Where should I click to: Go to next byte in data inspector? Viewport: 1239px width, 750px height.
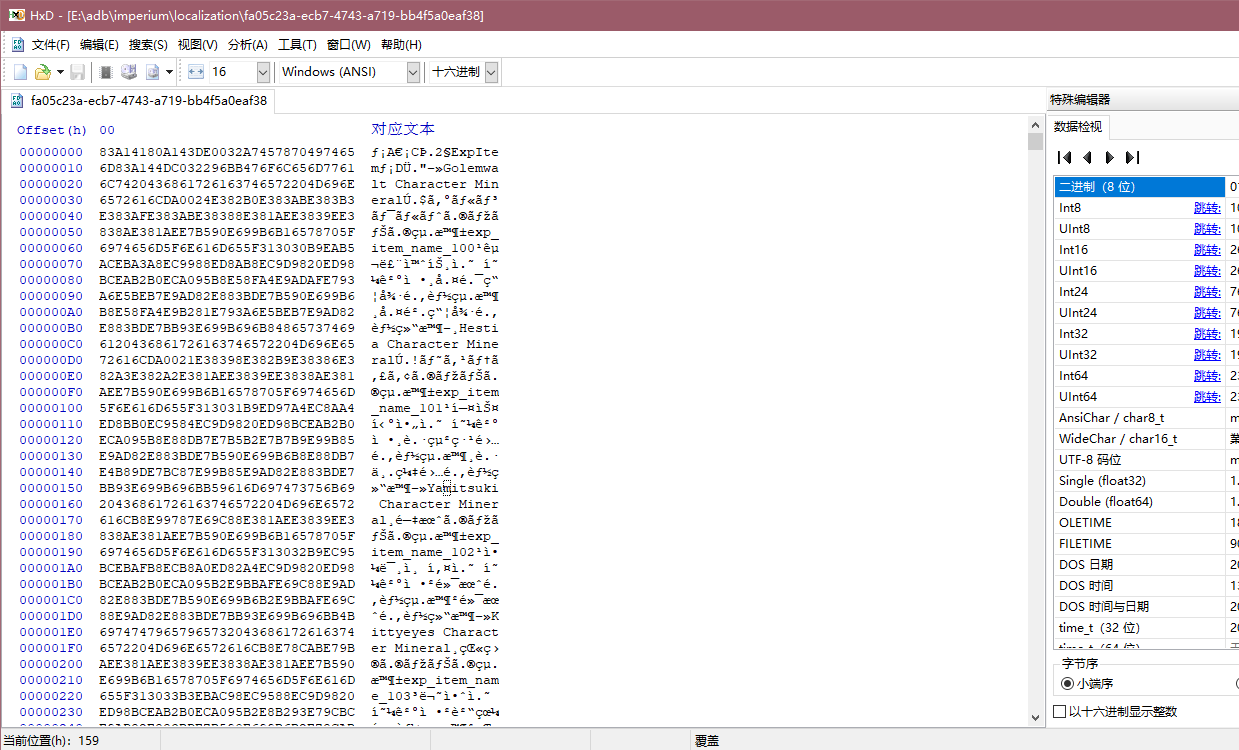tap(1109, 157)
